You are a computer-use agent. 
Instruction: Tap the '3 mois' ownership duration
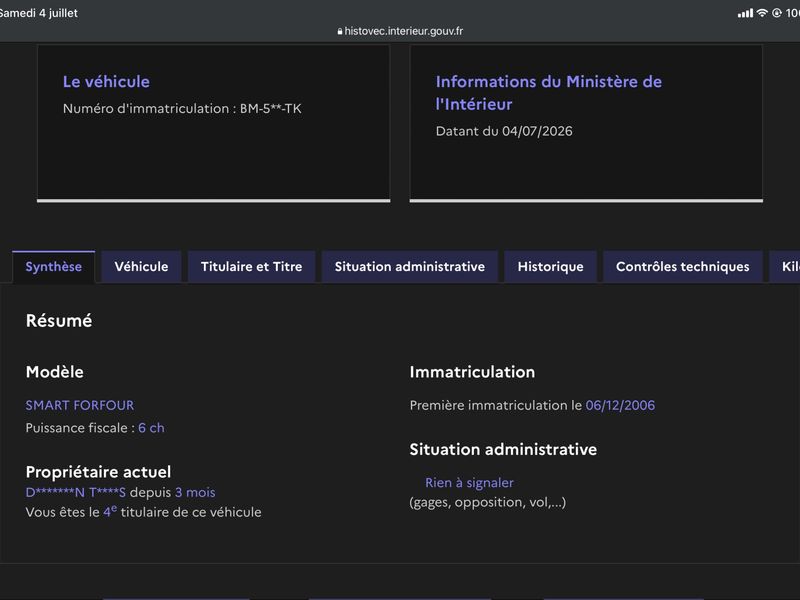[x=195, y=492]
